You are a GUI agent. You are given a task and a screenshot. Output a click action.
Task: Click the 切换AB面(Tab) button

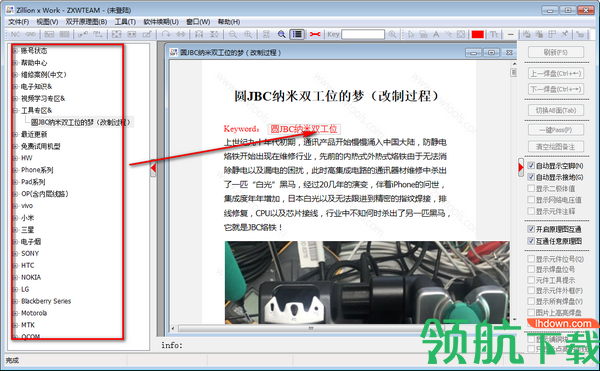556,110
